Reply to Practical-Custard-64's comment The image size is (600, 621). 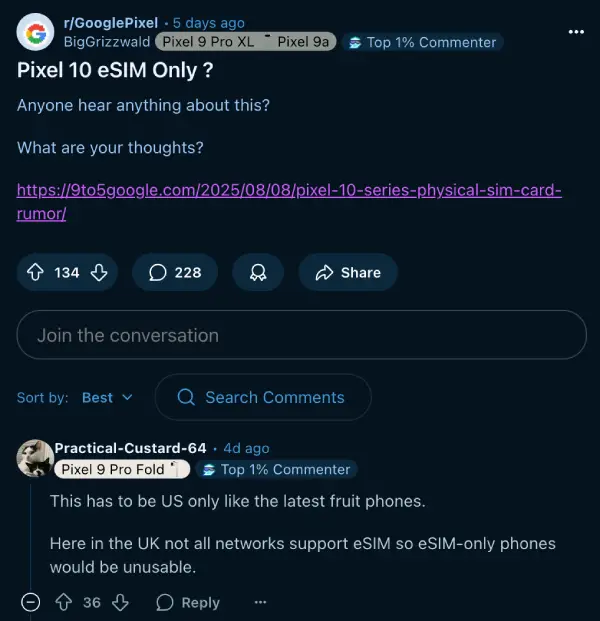tap(188, 602)
